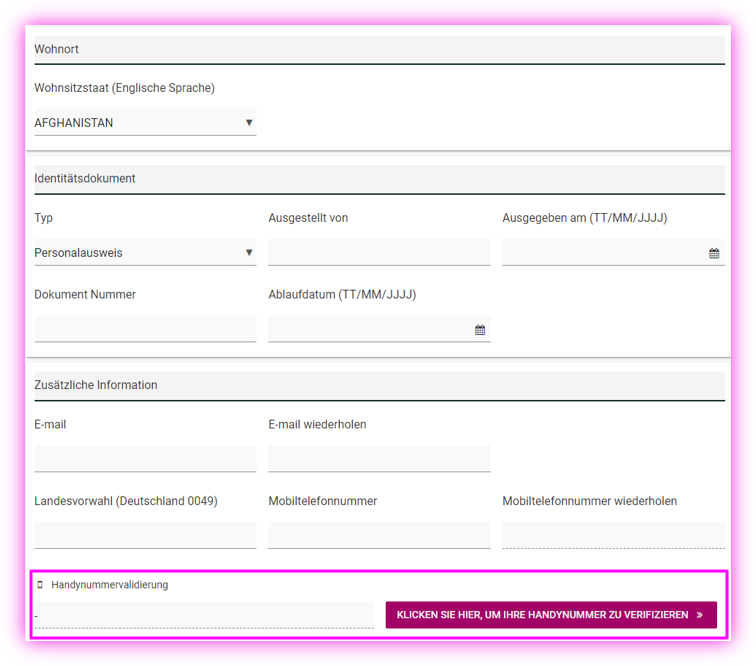The image size is (756, 666).
Task: Click the Ablaufdatum date field
Action: pos(379,329)
